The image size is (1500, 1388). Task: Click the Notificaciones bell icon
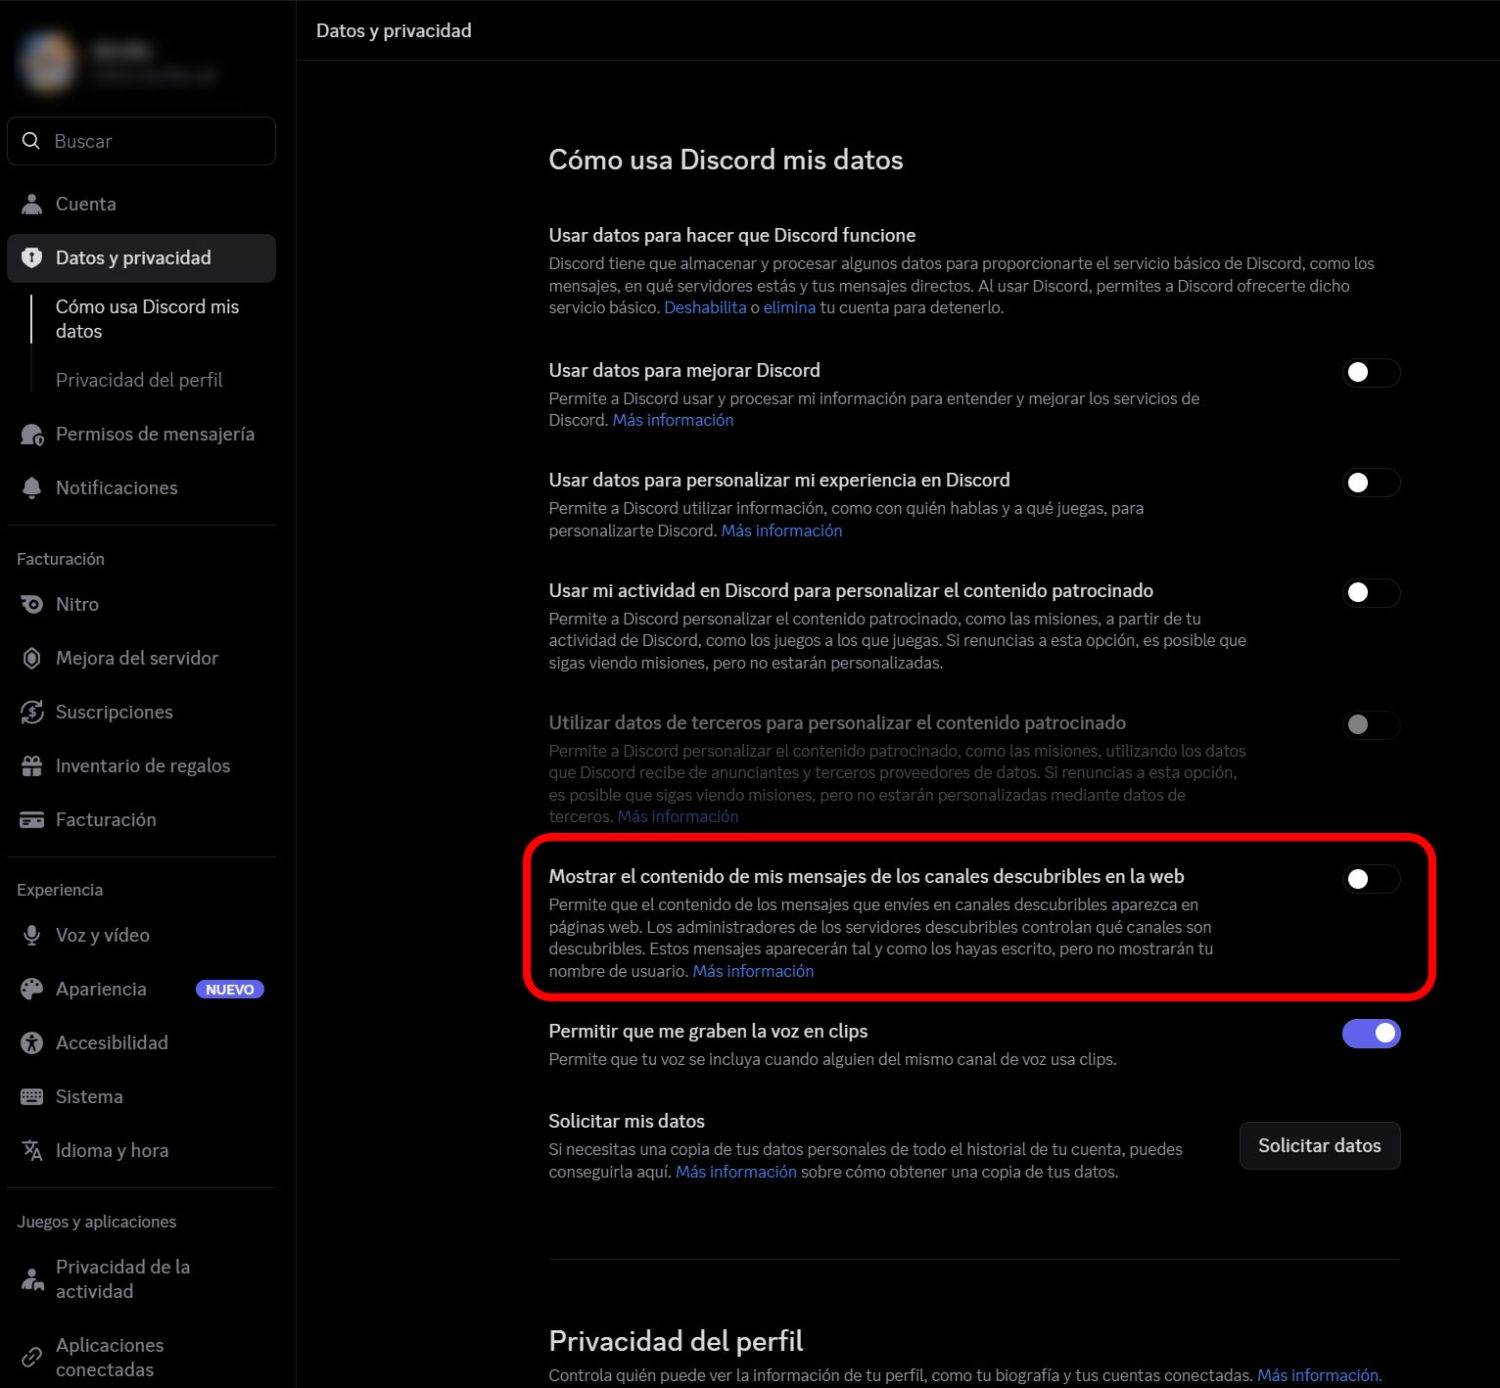click(32, 488)
